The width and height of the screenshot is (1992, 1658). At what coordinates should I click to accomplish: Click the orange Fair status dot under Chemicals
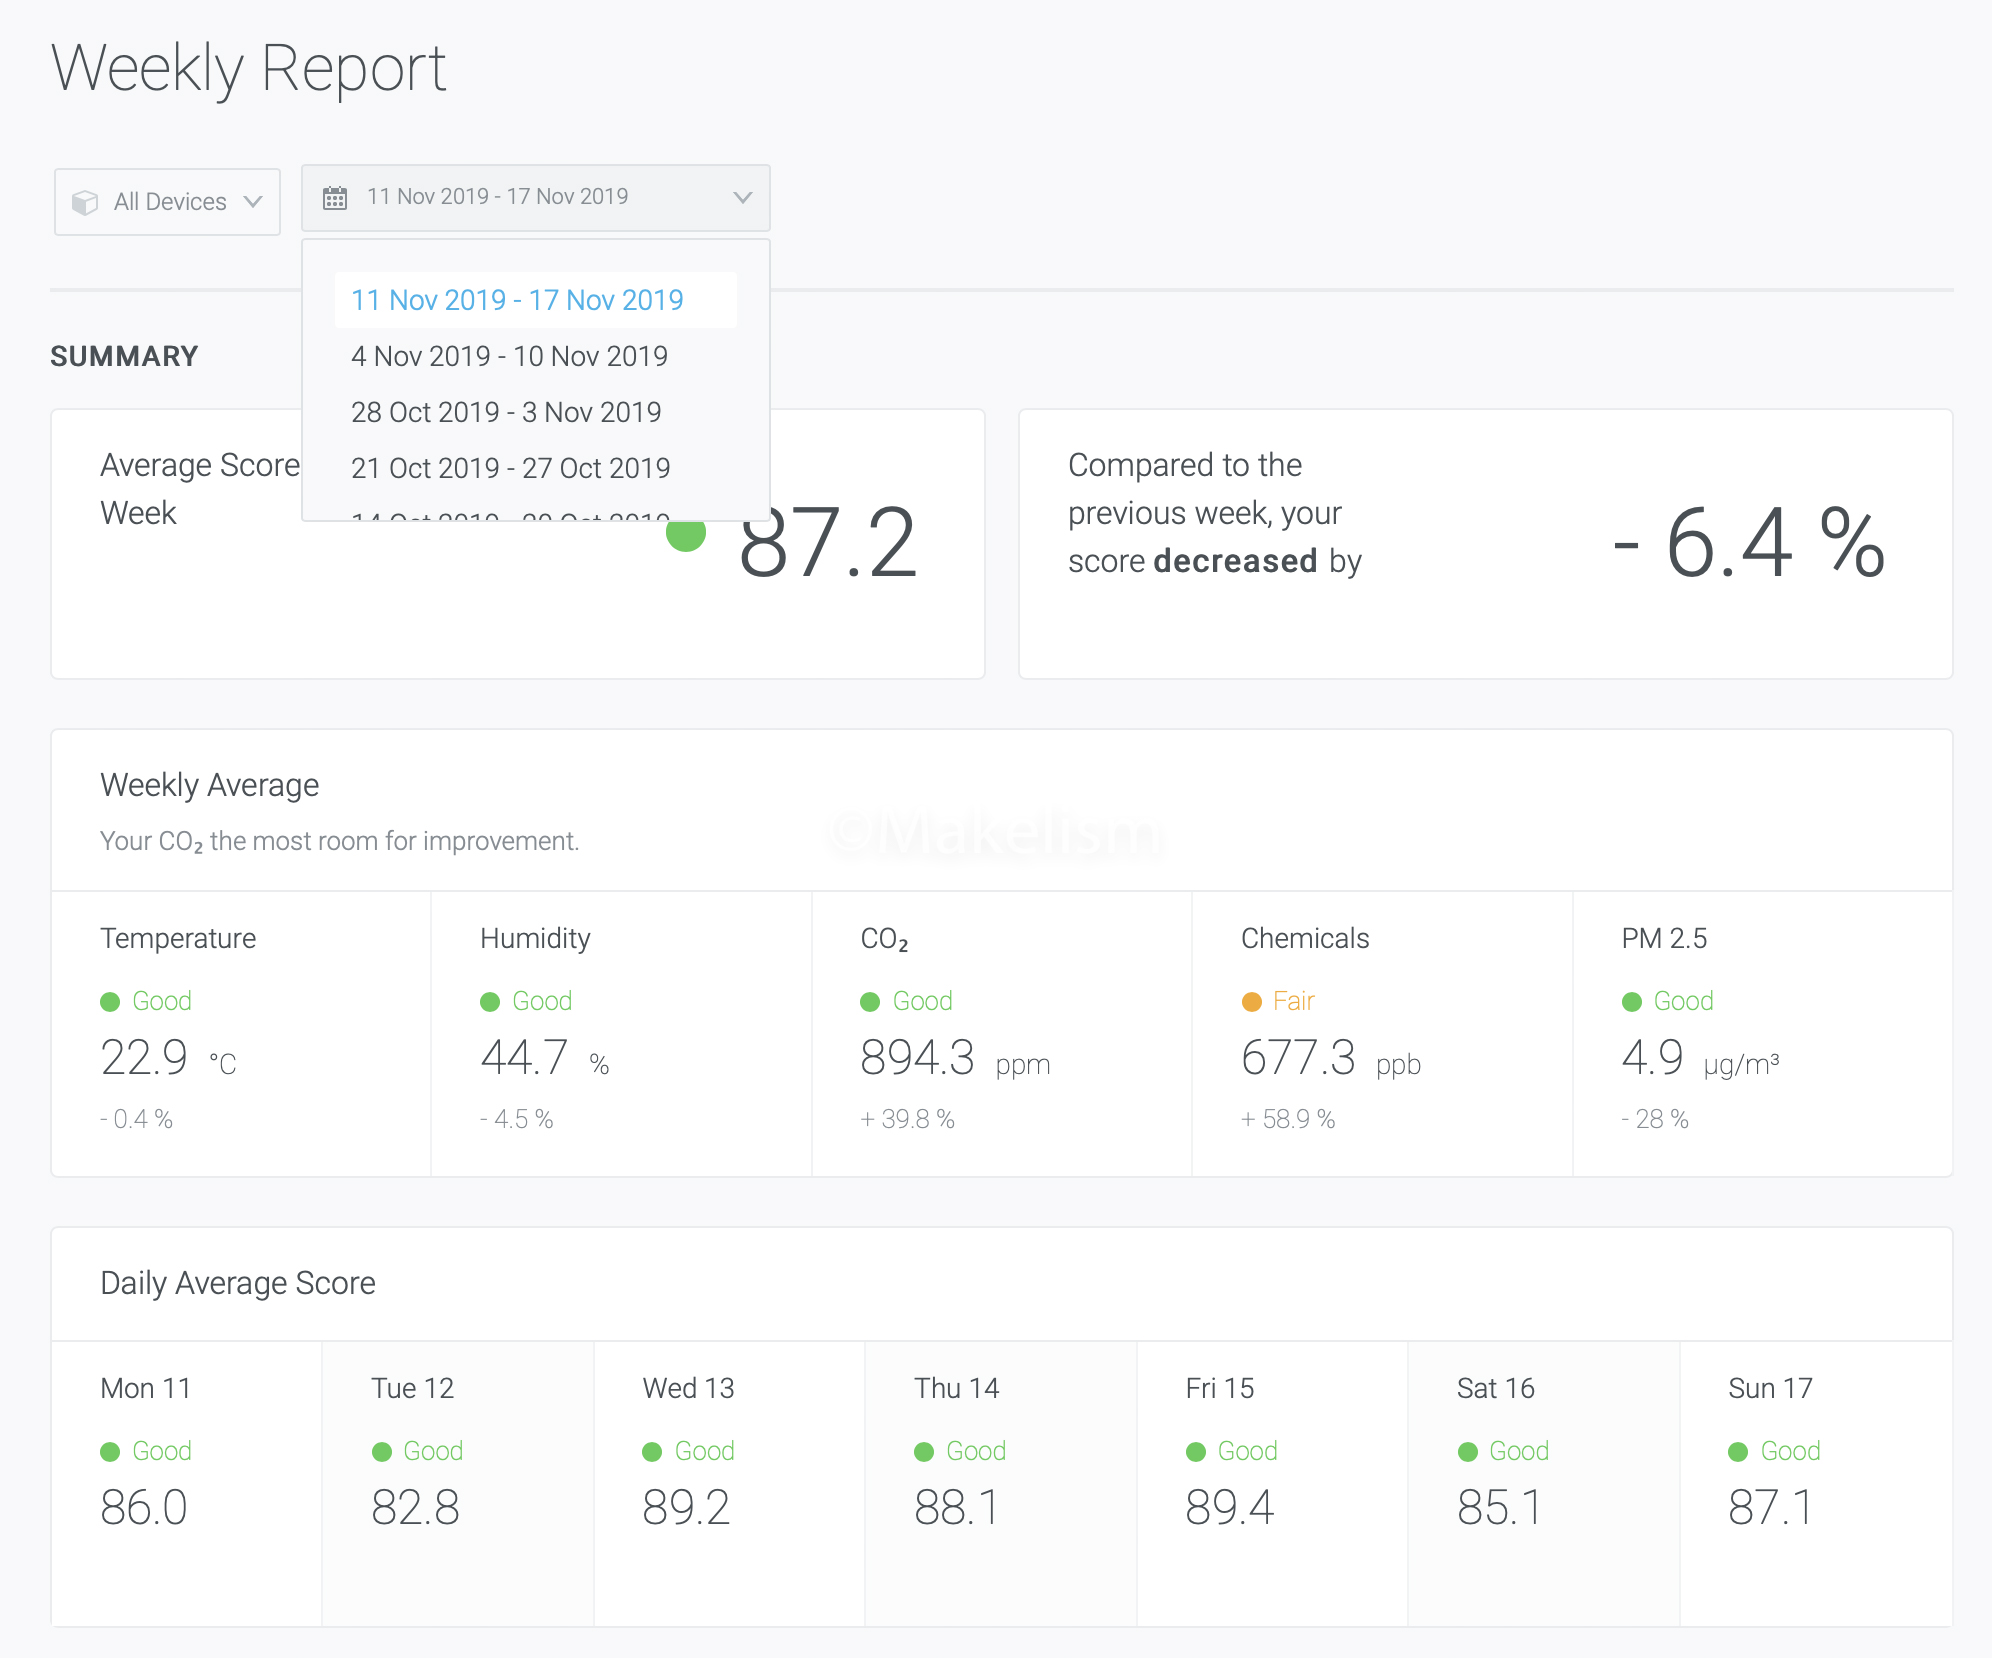coord(1251,1002)
